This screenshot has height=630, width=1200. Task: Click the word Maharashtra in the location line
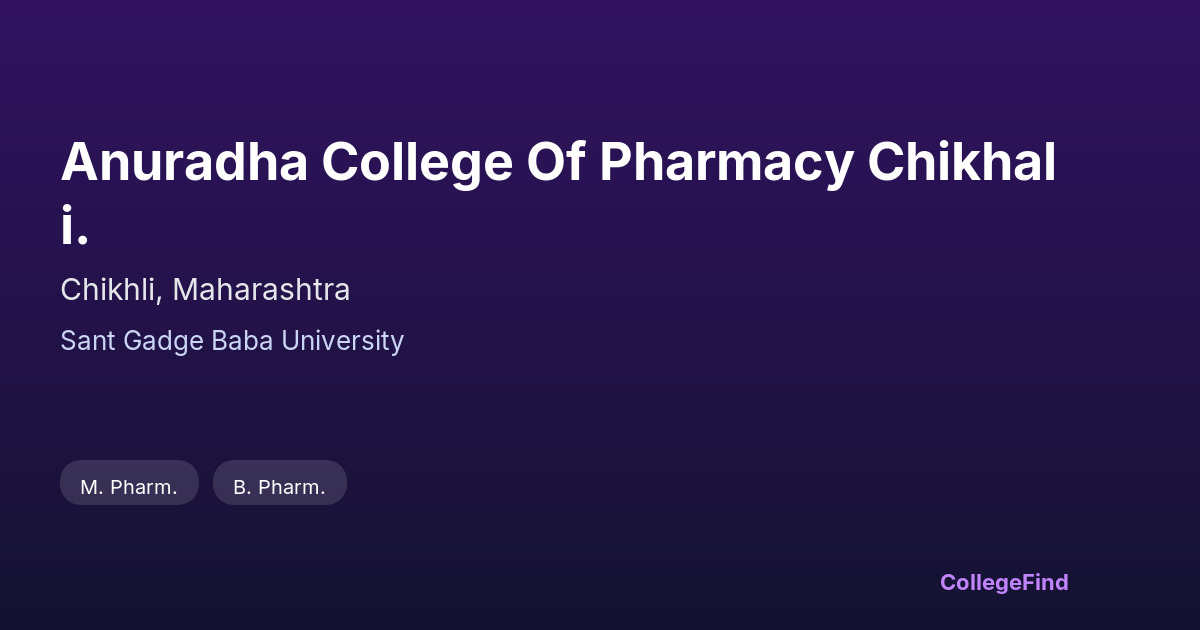[261, 290]
